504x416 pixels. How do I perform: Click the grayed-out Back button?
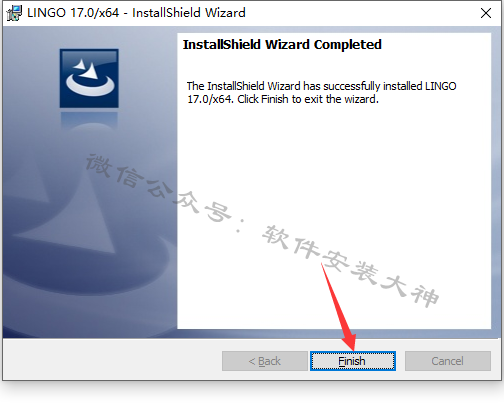pos(265,361)
